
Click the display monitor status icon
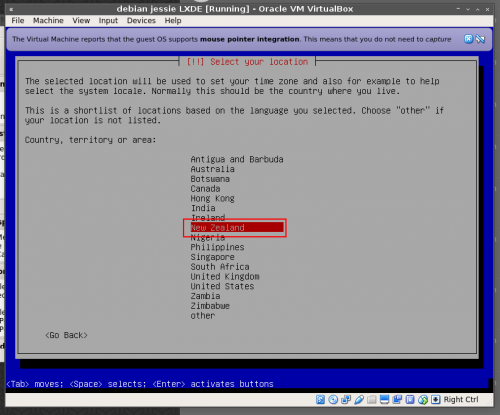[x=384, y=399]
